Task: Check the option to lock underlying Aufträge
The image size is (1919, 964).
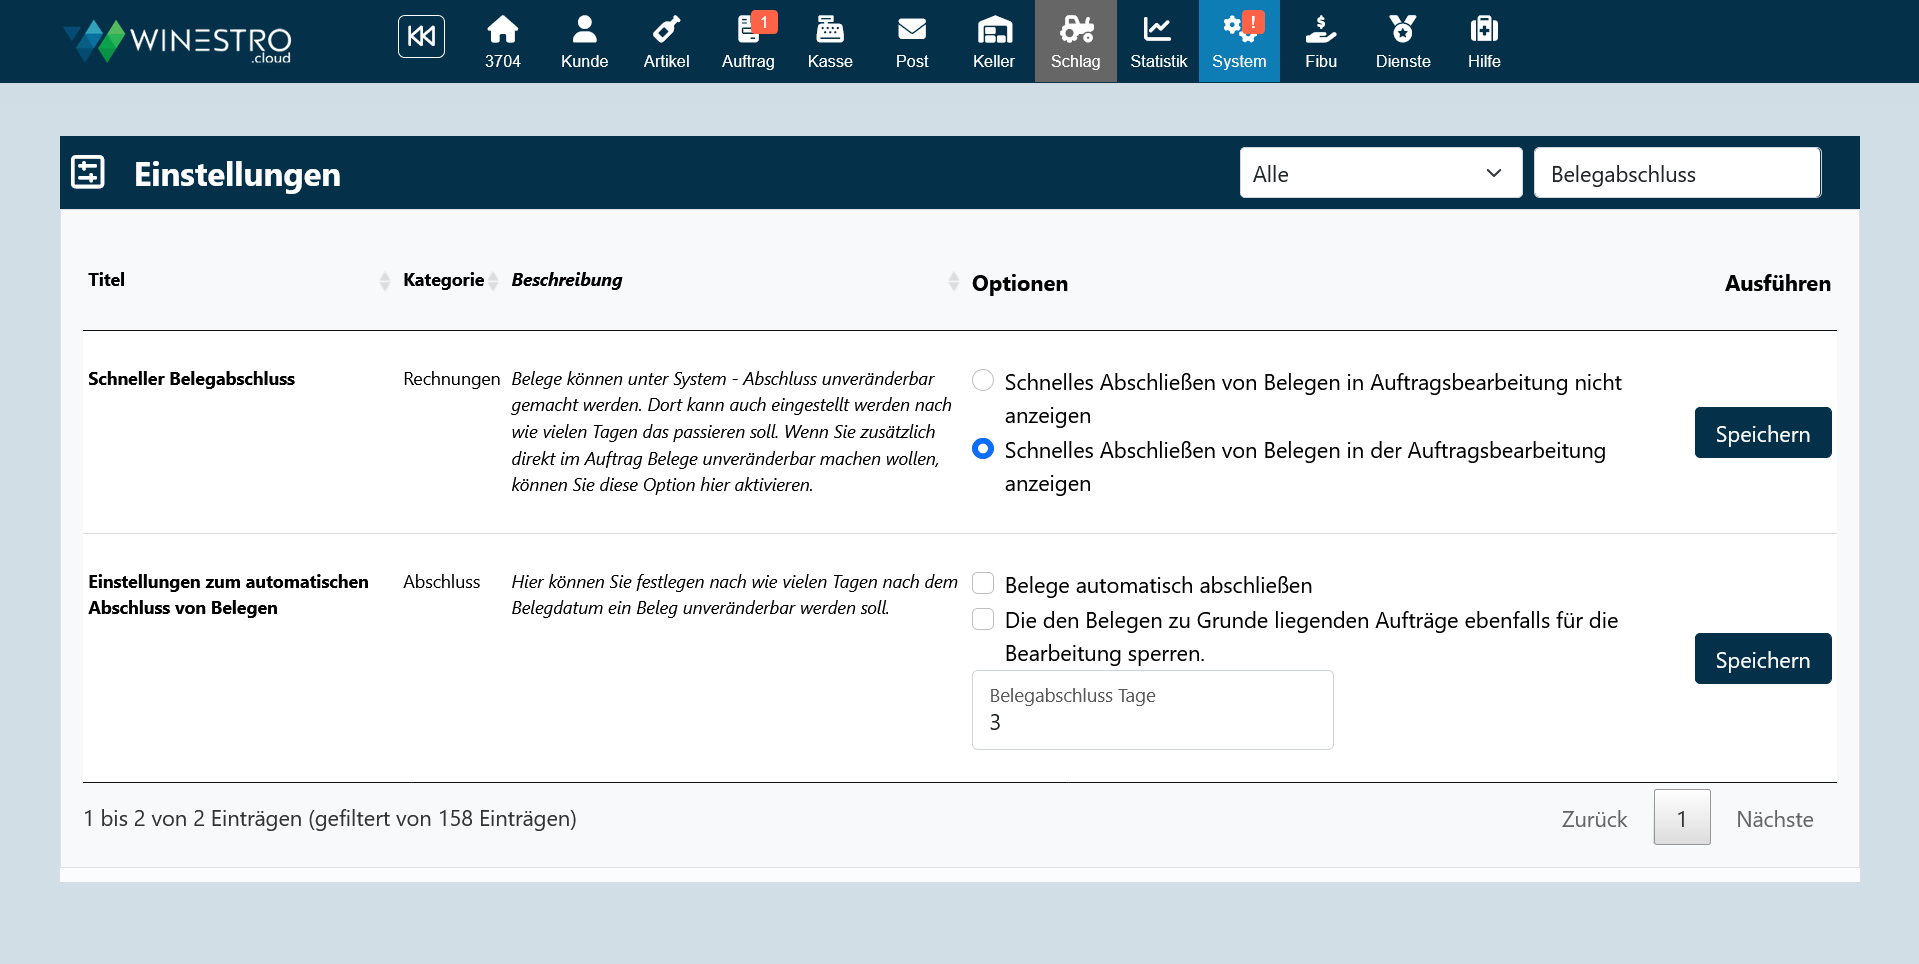Action: [983, 620]
